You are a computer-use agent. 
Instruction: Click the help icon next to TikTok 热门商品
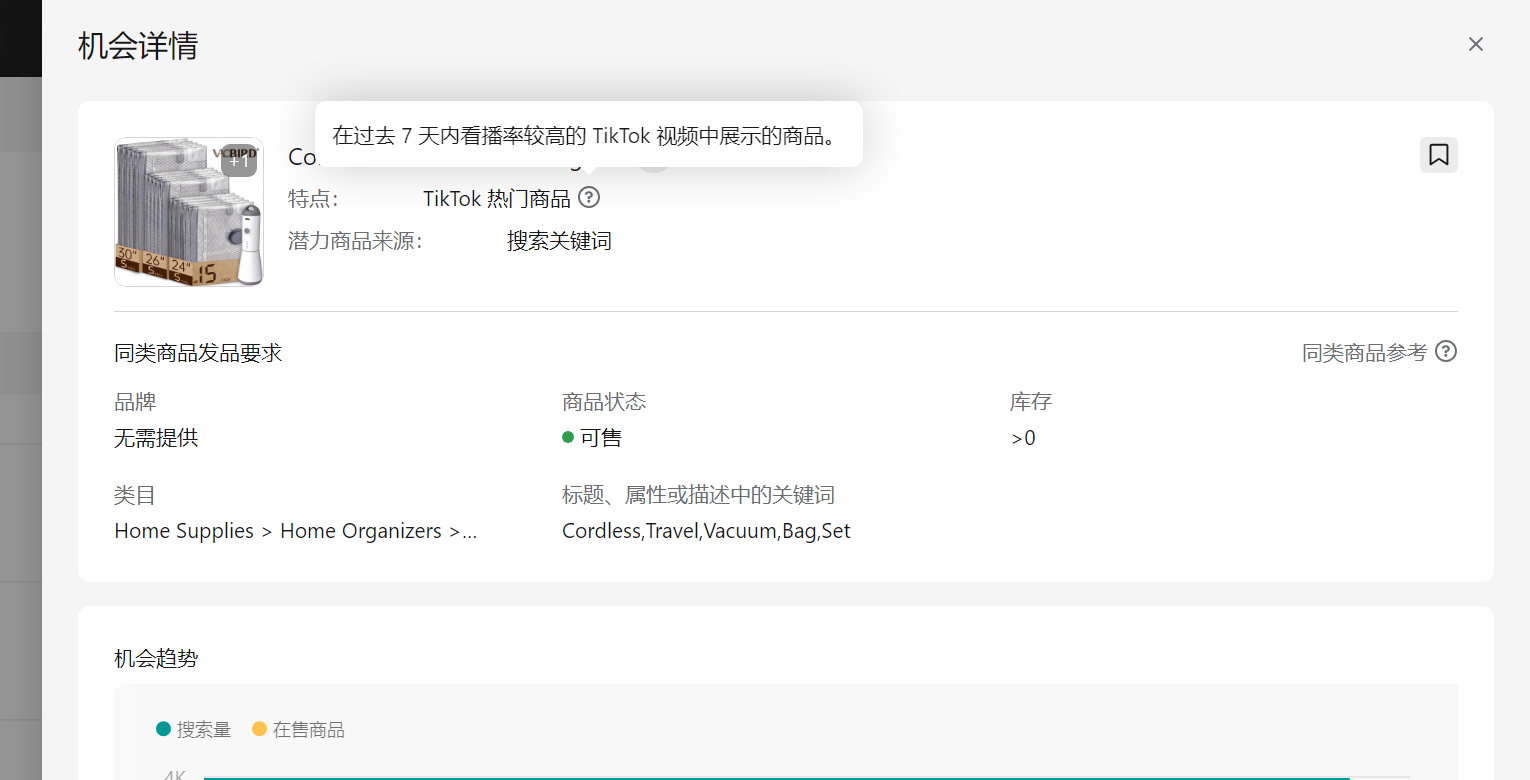tap(589, 198)
